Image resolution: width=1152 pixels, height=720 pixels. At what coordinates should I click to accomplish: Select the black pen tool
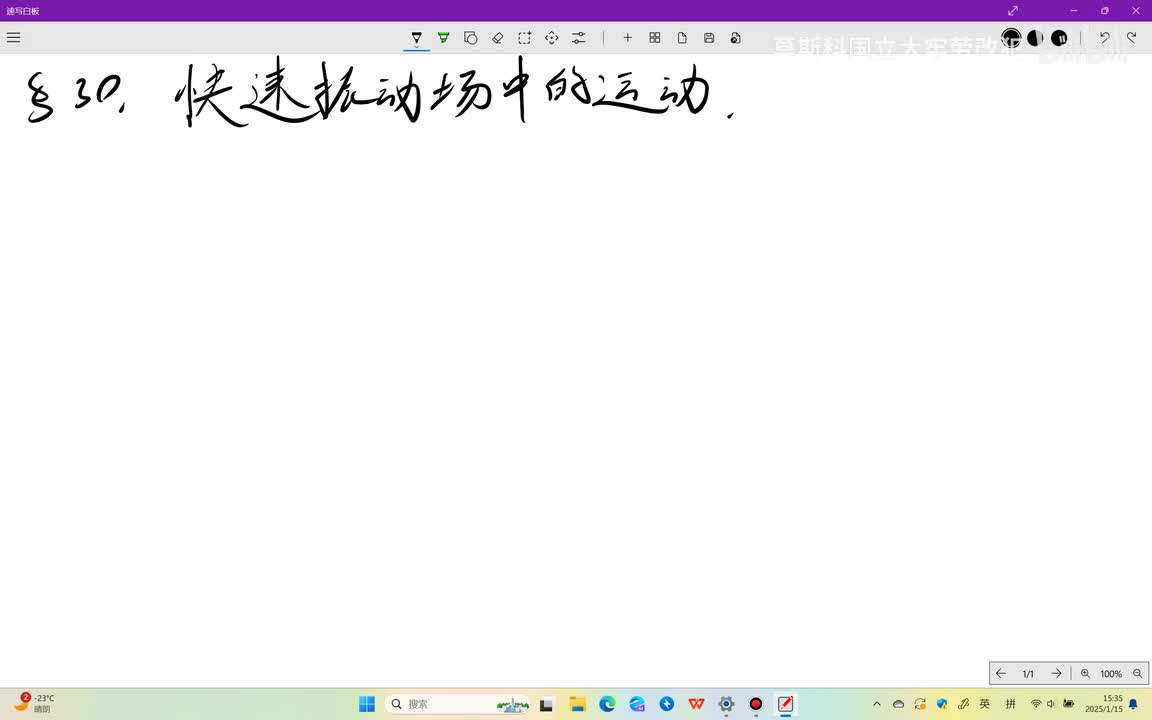[x=417, y=37]
